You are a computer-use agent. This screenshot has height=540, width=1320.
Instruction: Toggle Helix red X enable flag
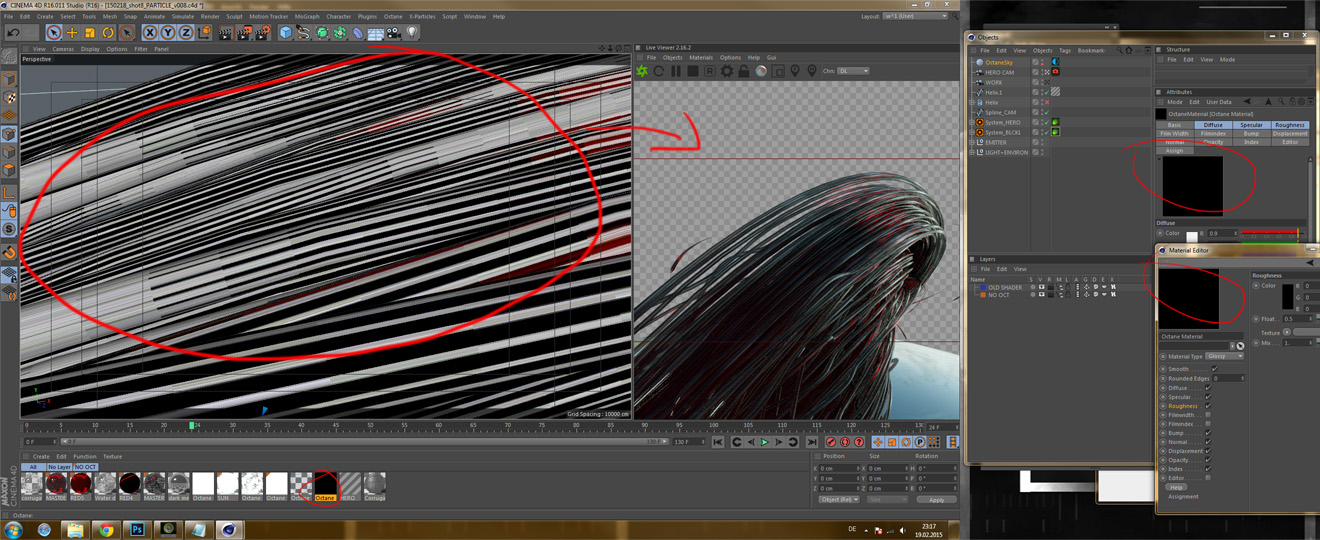(x=1047, y=102)
